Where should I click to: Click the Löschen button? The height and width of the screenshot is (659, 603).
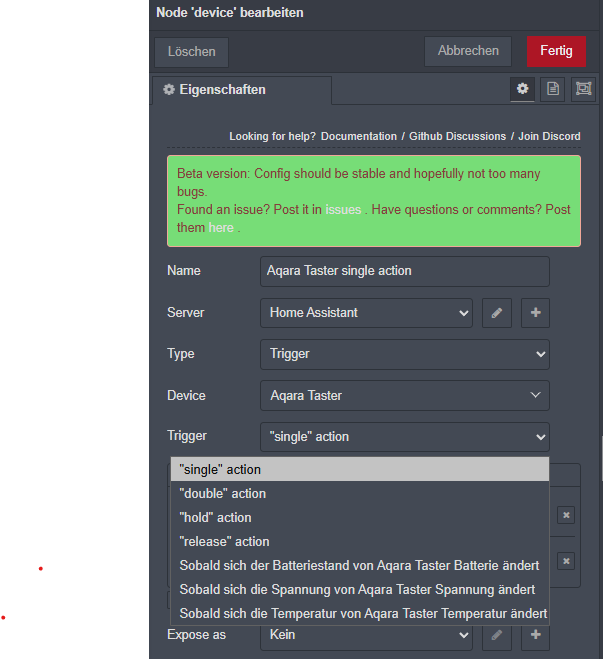[x=191, y=52]
